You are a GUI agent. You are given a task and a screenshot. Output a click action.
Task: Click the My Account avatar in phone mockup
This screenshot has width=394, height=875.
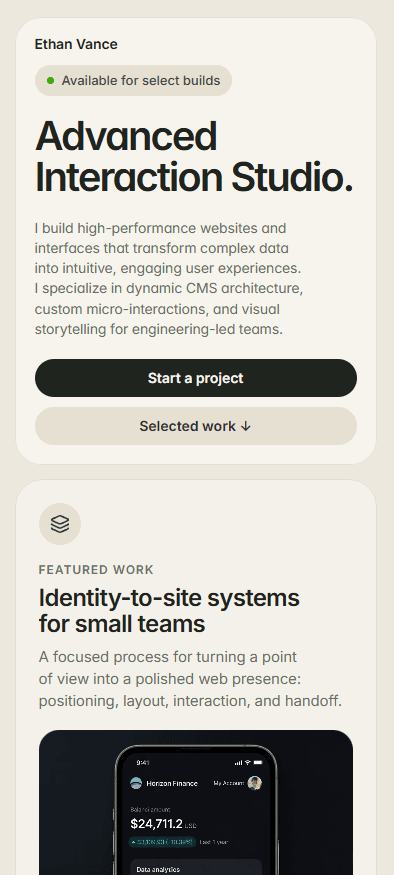click(255, 783)
